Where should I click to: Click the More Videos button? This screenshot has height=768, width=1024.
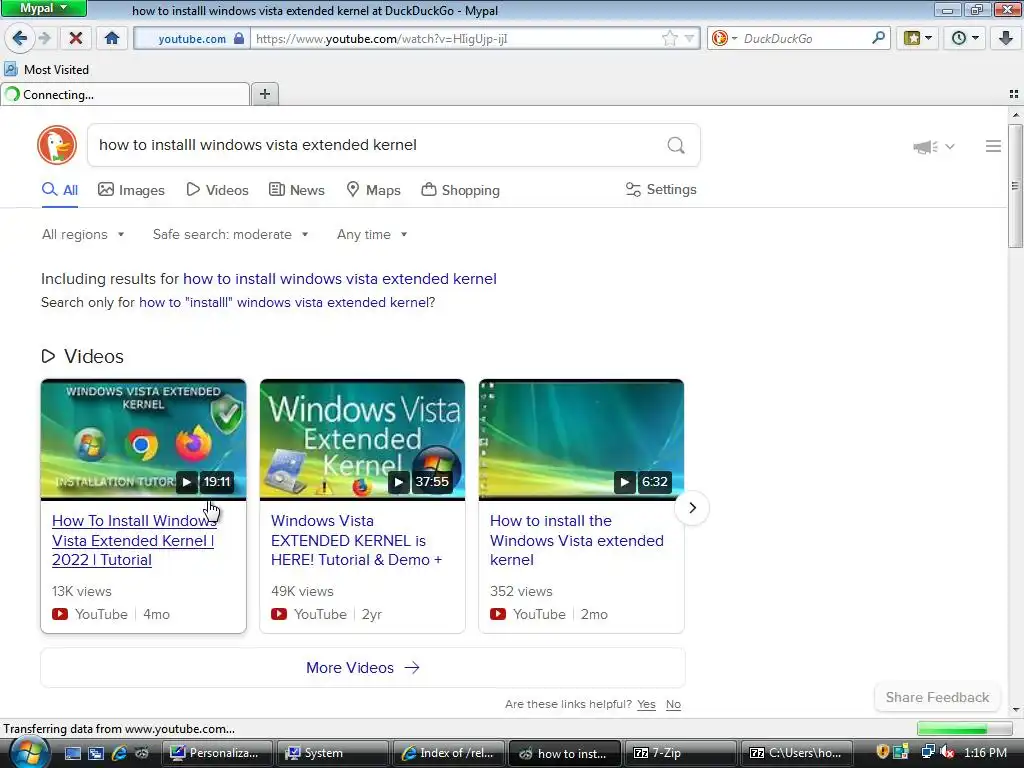pyautogui.click(x=362, y=667)
